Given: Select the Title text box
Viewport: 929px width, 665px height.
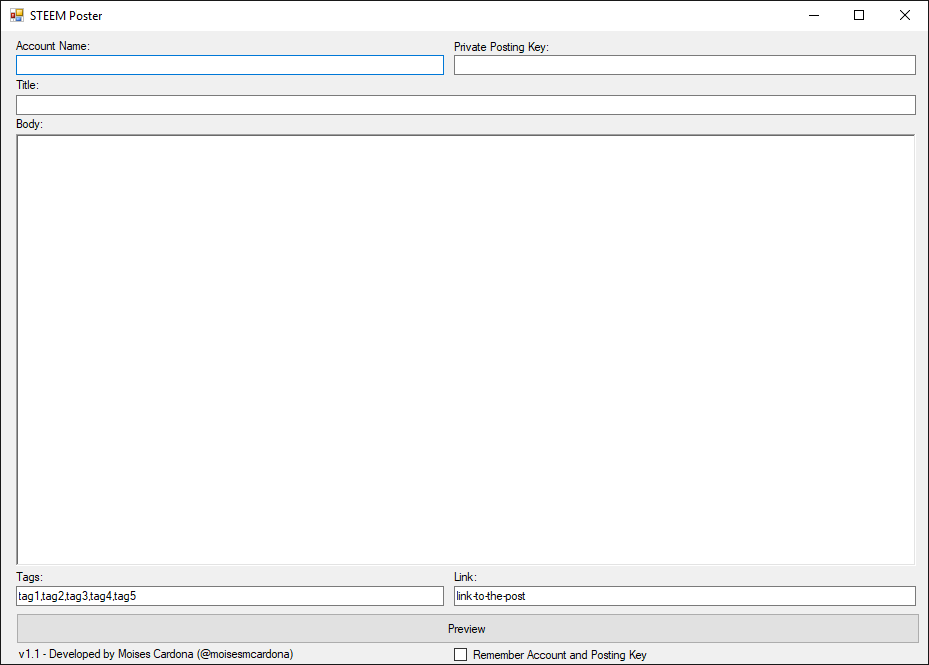Looking at the screenshot, I should 466,105.
